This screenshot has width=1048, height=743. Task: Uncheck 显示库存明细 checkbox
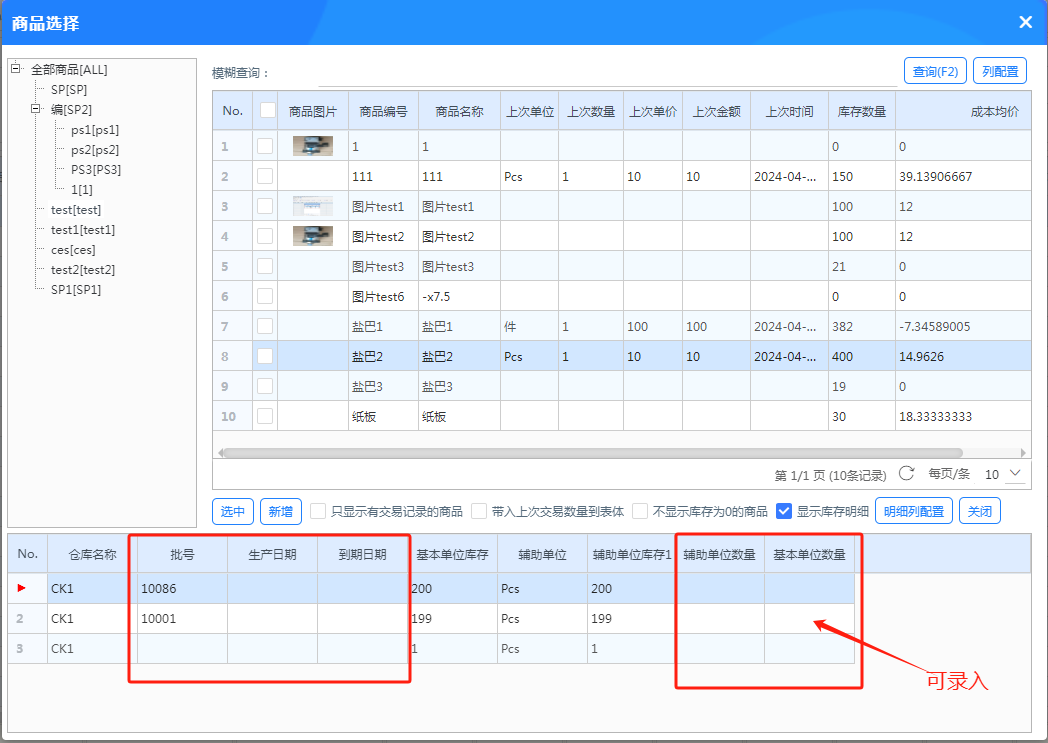click(x=784, y=511)
